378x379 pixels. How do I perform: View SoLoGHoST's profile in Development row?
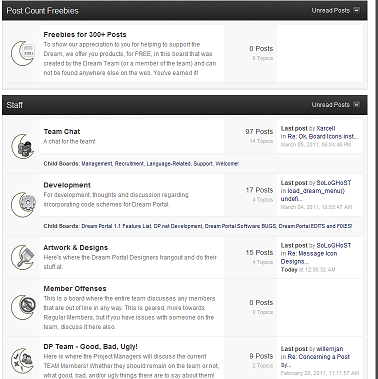coord(334,183)
